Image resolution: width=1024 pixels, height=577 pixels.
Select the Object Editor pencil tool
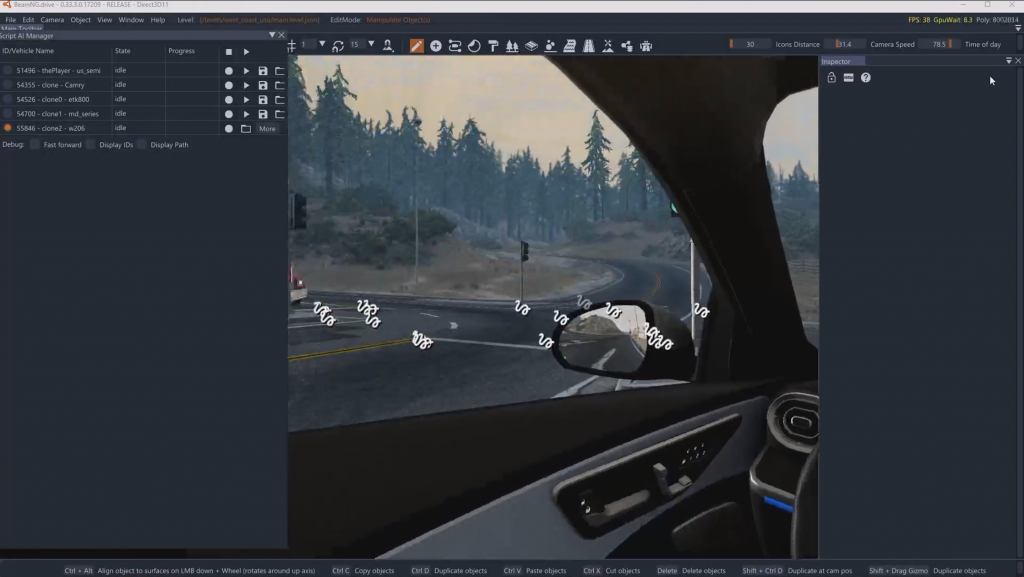point(417,44)
